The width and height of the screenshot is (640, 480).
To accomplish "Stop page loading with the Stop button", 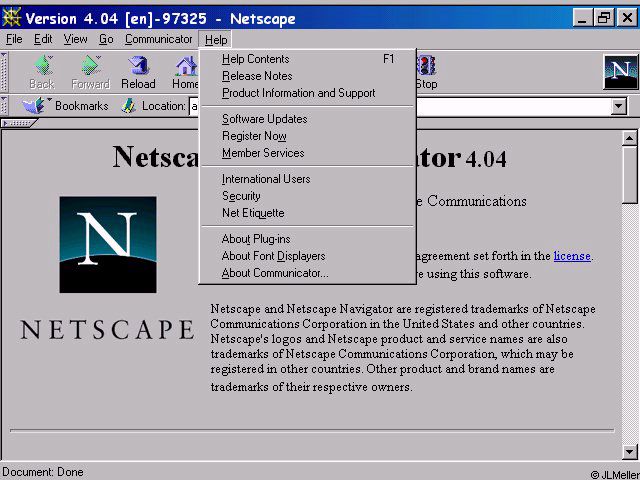I will (427, 72).
